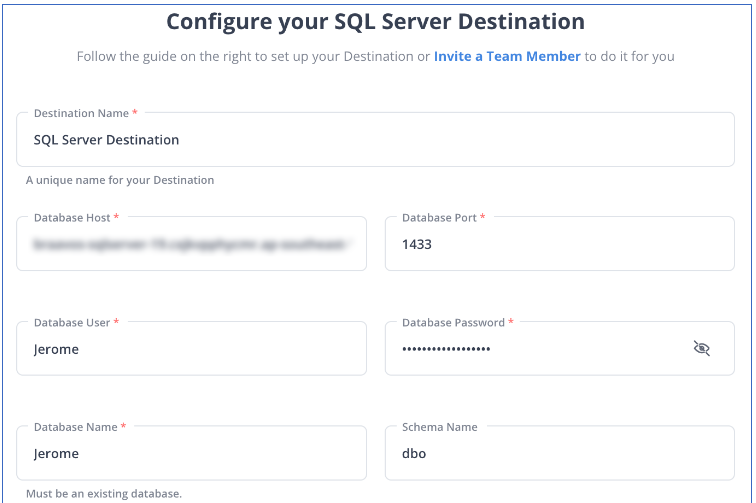This screenshot has height=503, width=756.
Task: Select the Schema Name field containing dbo
Action: [560, 453]
